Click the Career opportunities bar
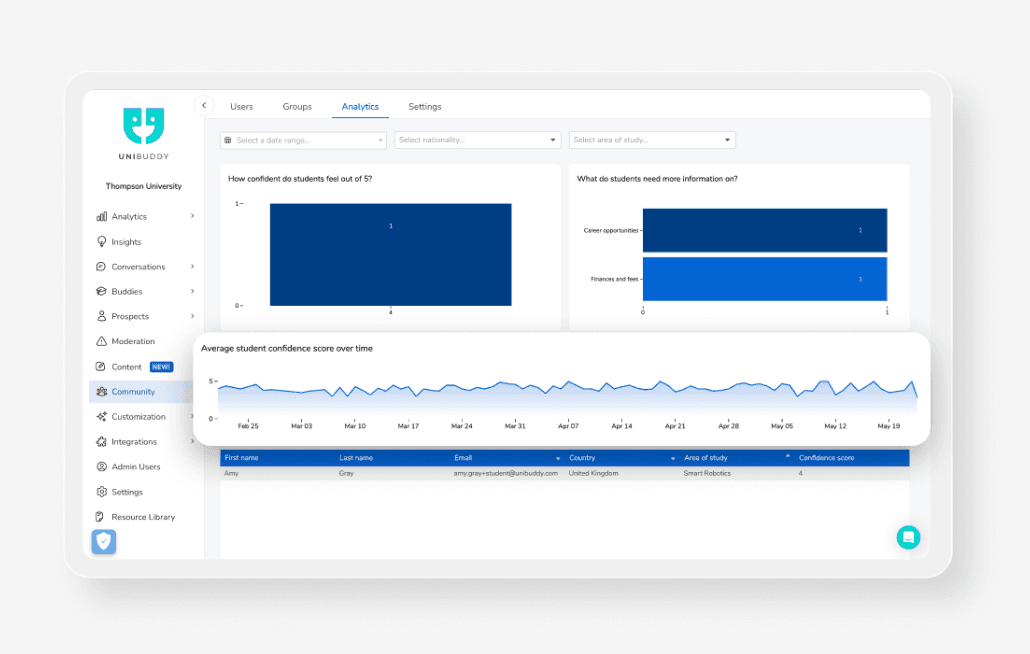1030x654 pixels. pos(765,230)
